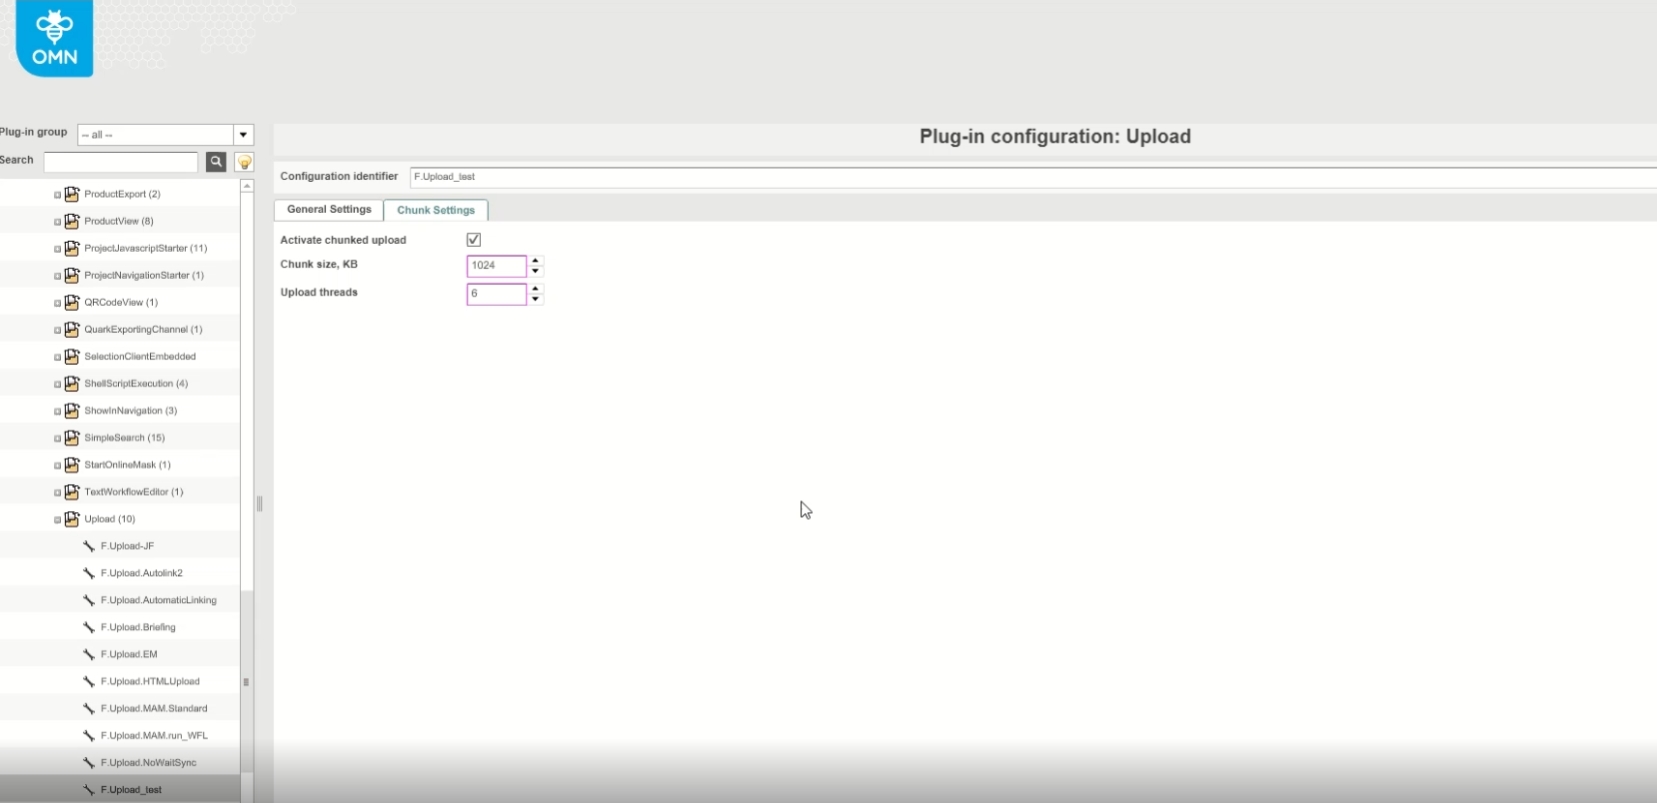Image resolution: width=1657 pixels, height=803 pixels.
Task: Click the plug-in tree scrollbar thumb
Action: tap(247, 682)
